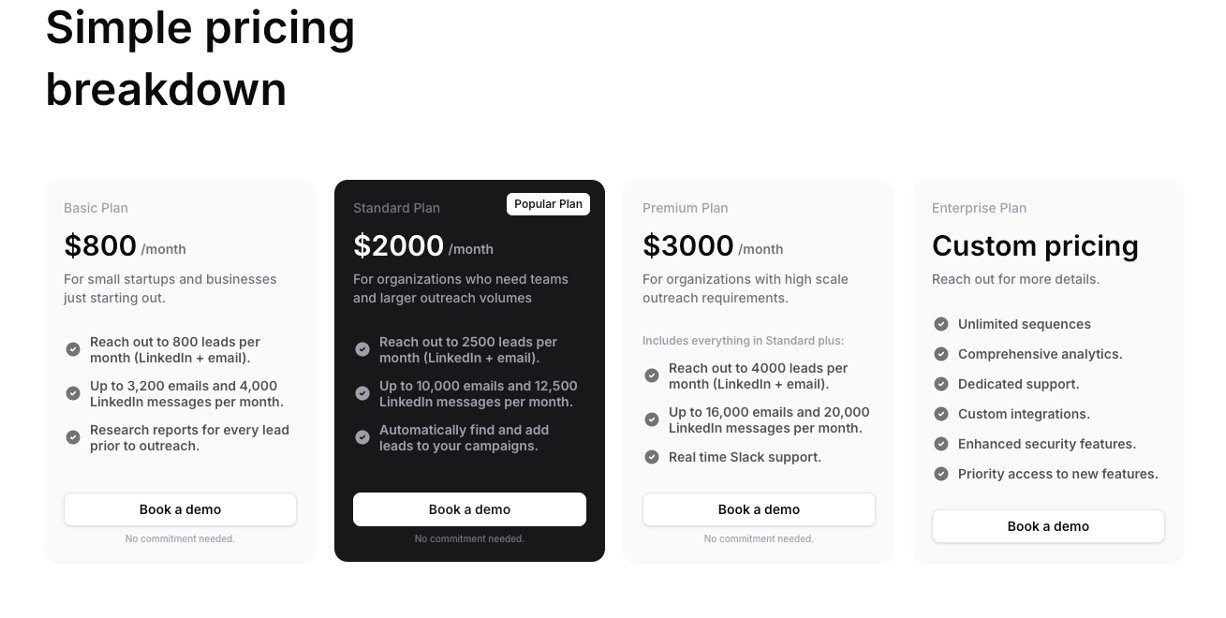1226x618 pixels.
Task: Book a demo for the Standard Plan
Action: coord(469,509)
